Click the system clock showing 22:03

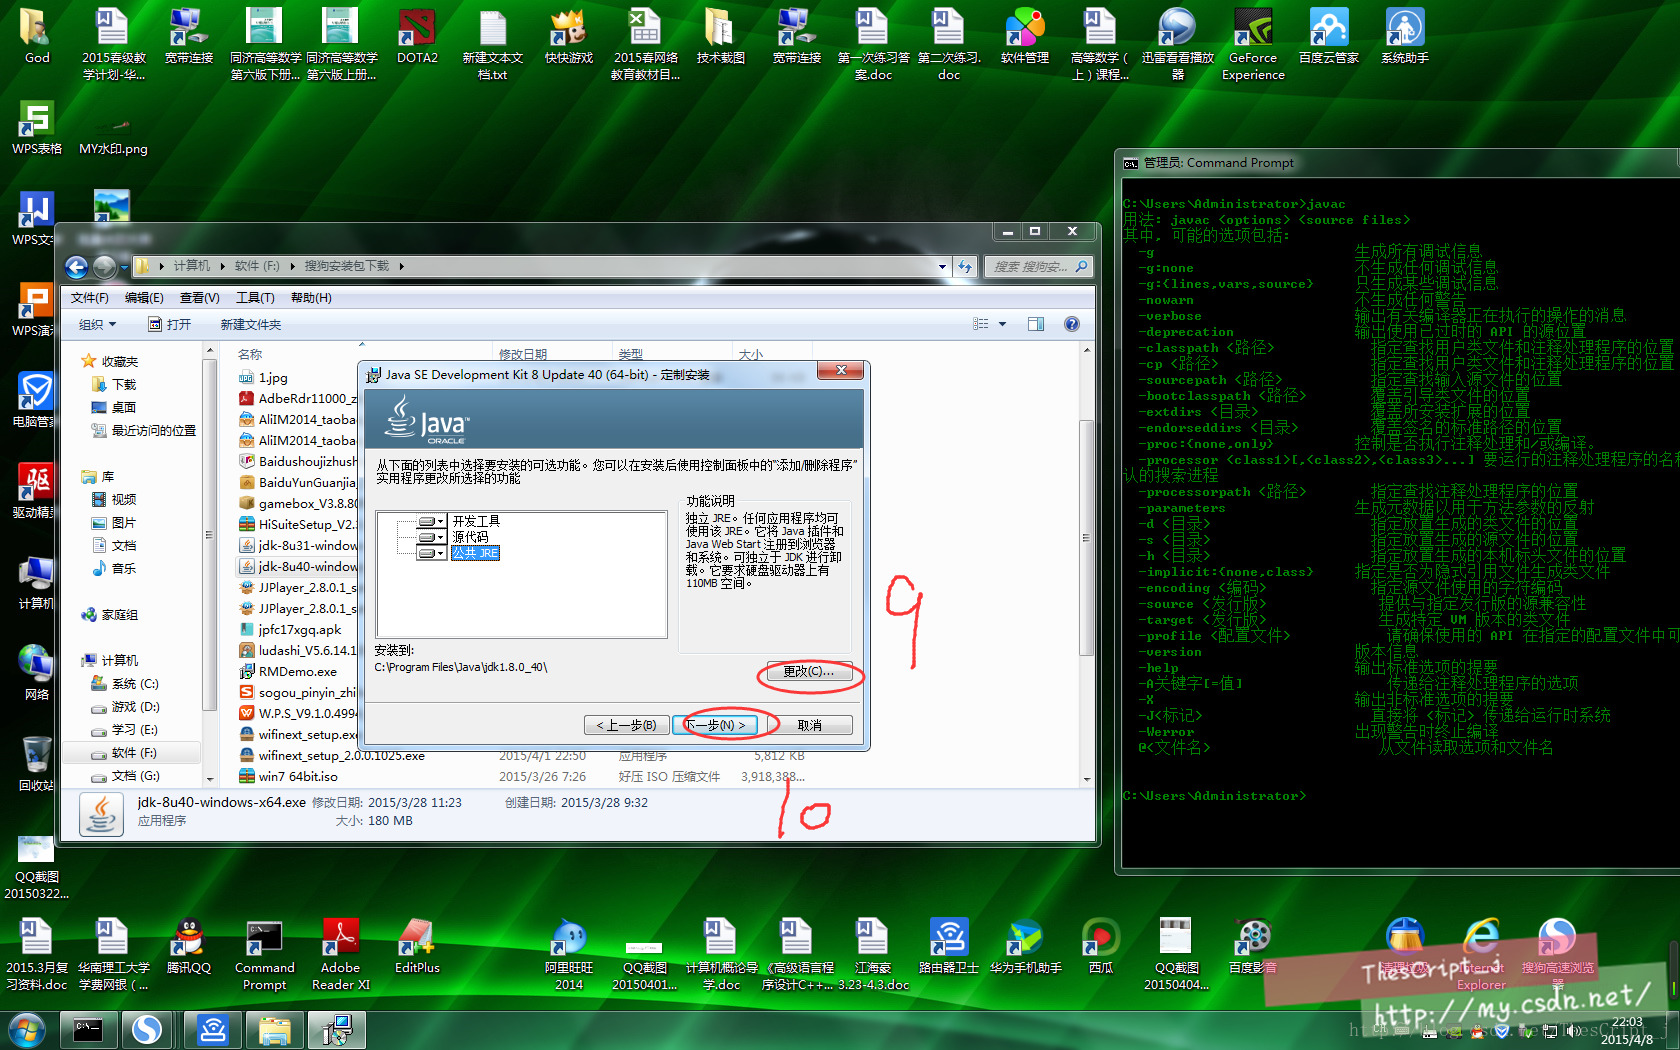pyautogui.click(x=1627, y=1021)
